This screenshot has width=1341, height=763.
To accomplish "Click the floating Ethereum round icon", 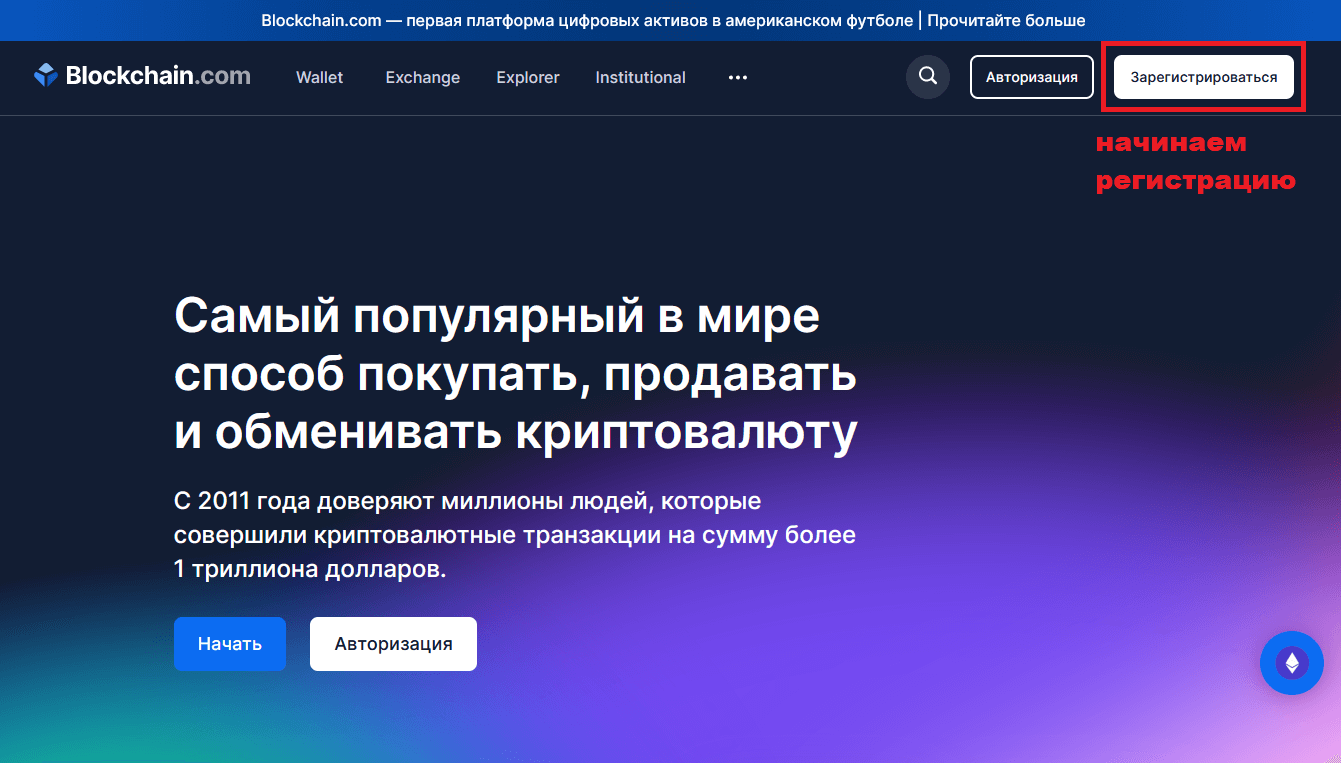I will click(1291, 662).
